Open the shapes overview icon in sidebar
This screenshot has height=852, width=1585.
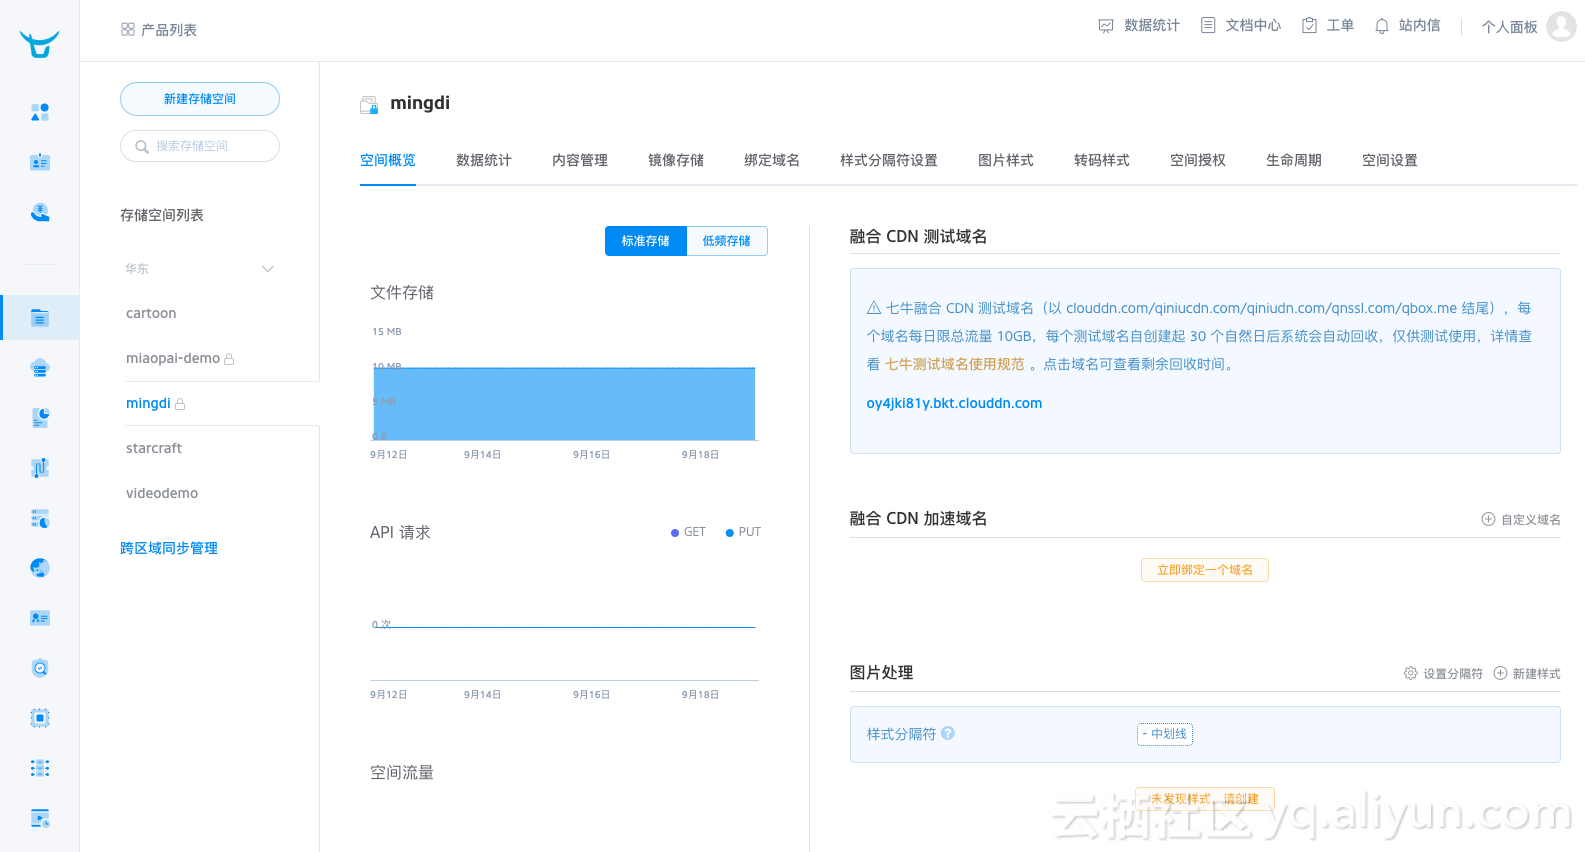pyautogui.click(x=40, y=112)
